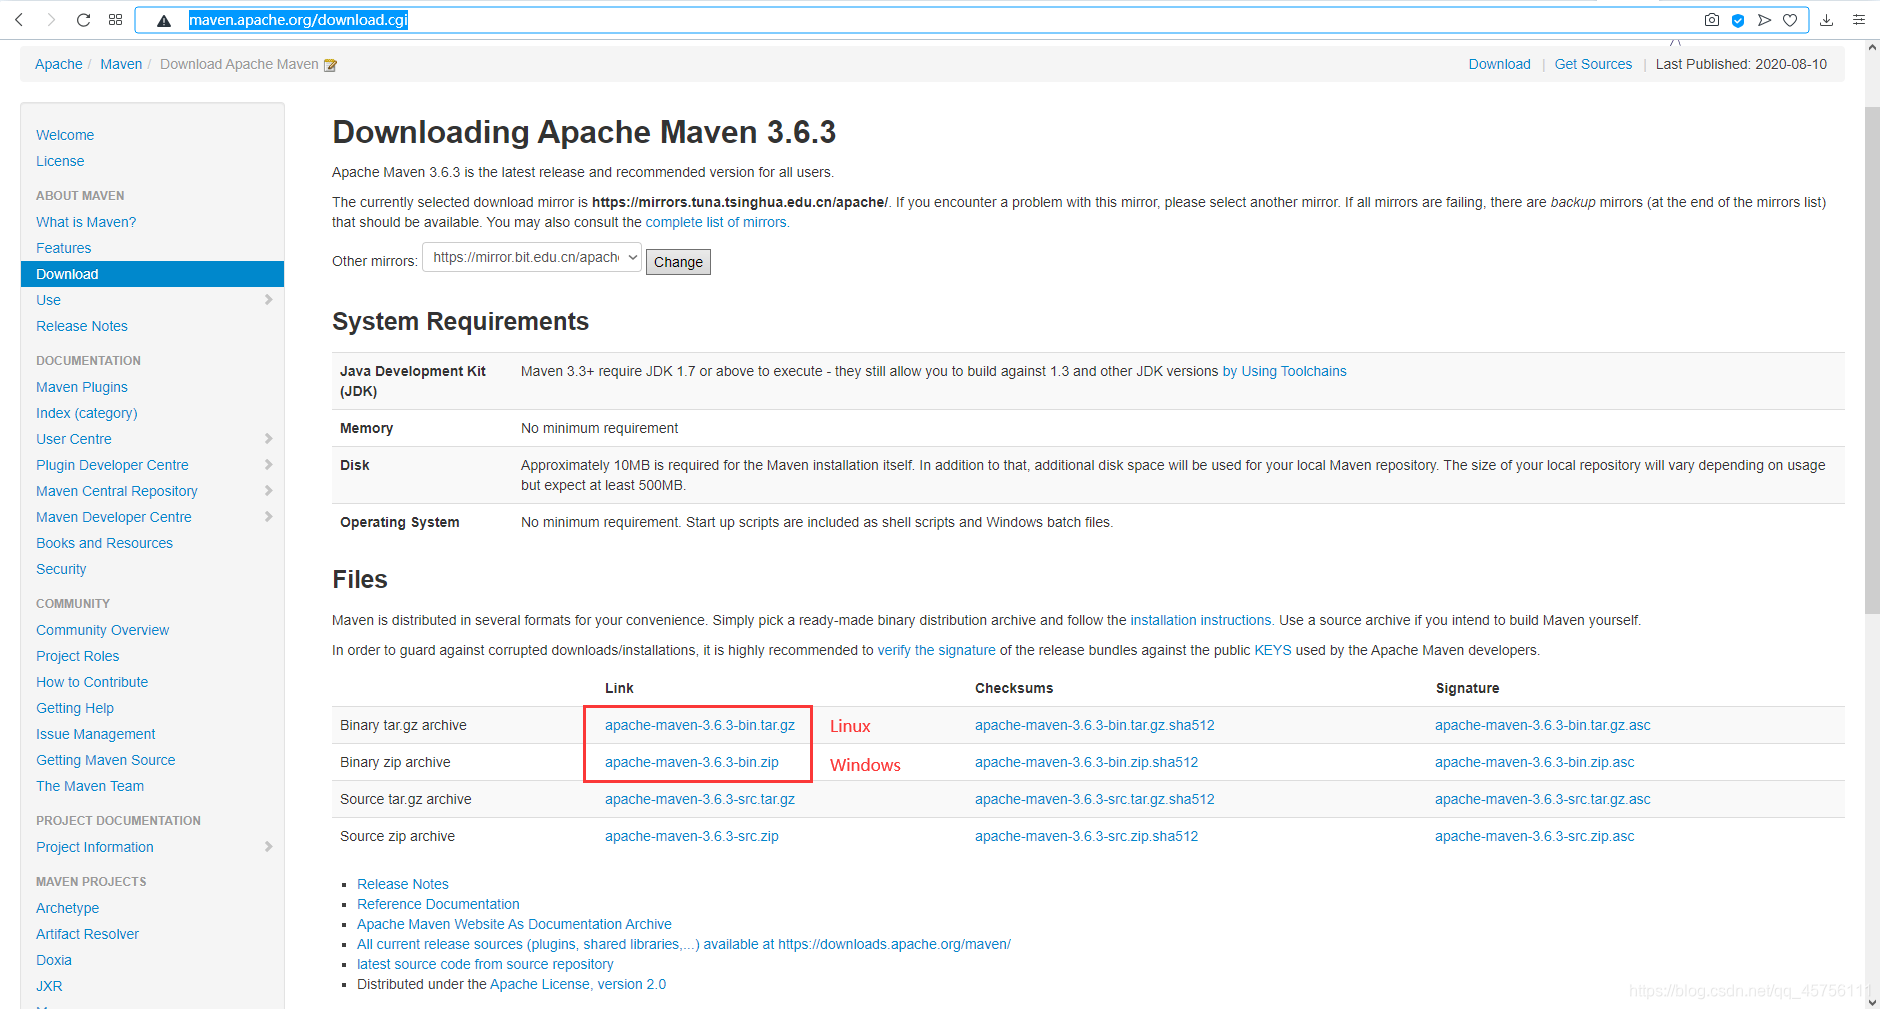The height and width of the screenshot is (1009, 1880).
Task: Click the send/flow arrow icon
Action: (x=1764, y=20)
